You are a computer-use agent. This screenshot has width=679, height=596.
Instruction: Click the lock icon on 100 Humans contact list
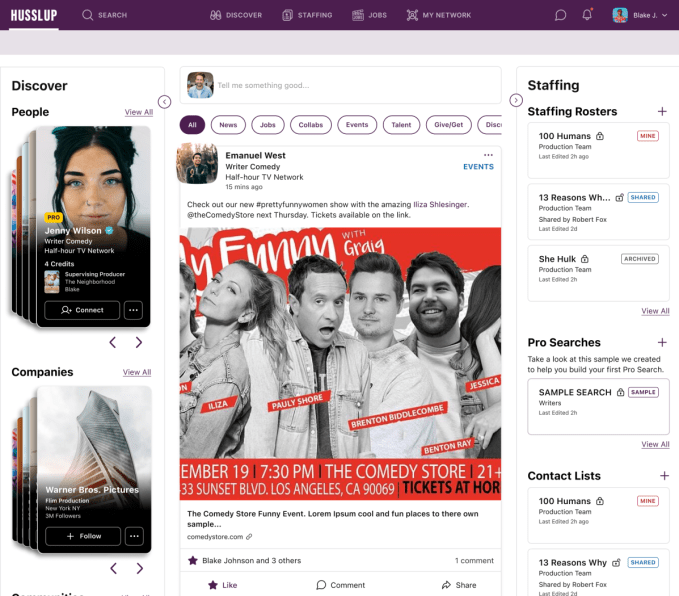pyautogui.click(x=600, y=501)
